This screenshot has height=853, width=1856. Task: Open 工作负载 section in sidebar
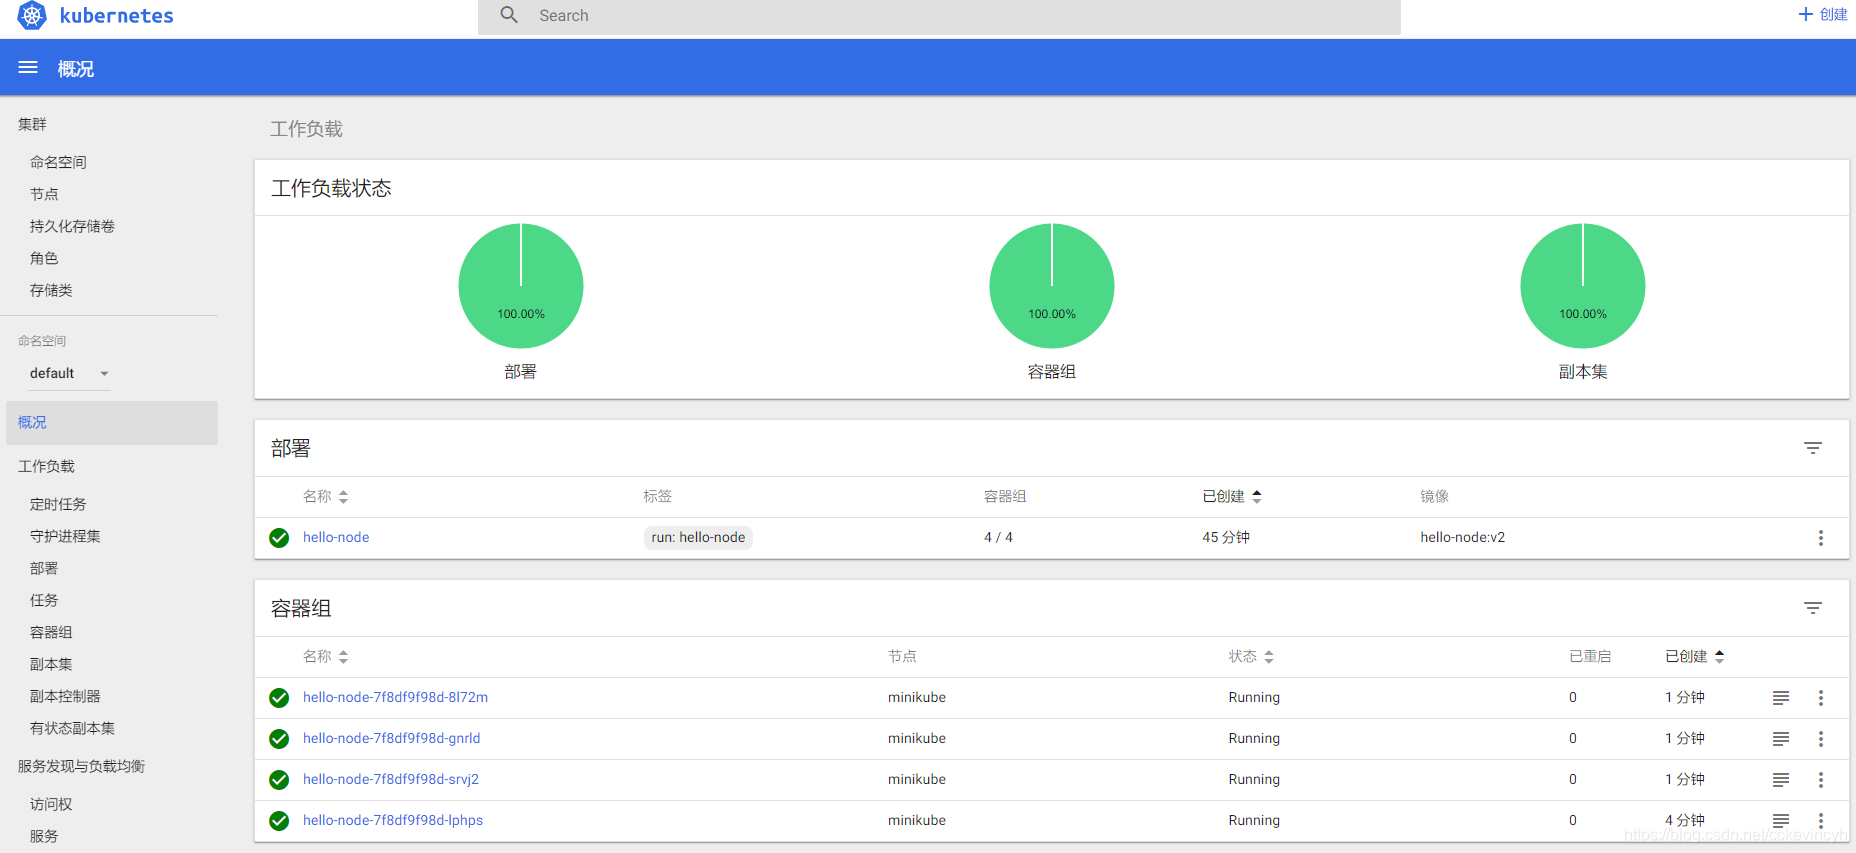click(x=46, y=466)
